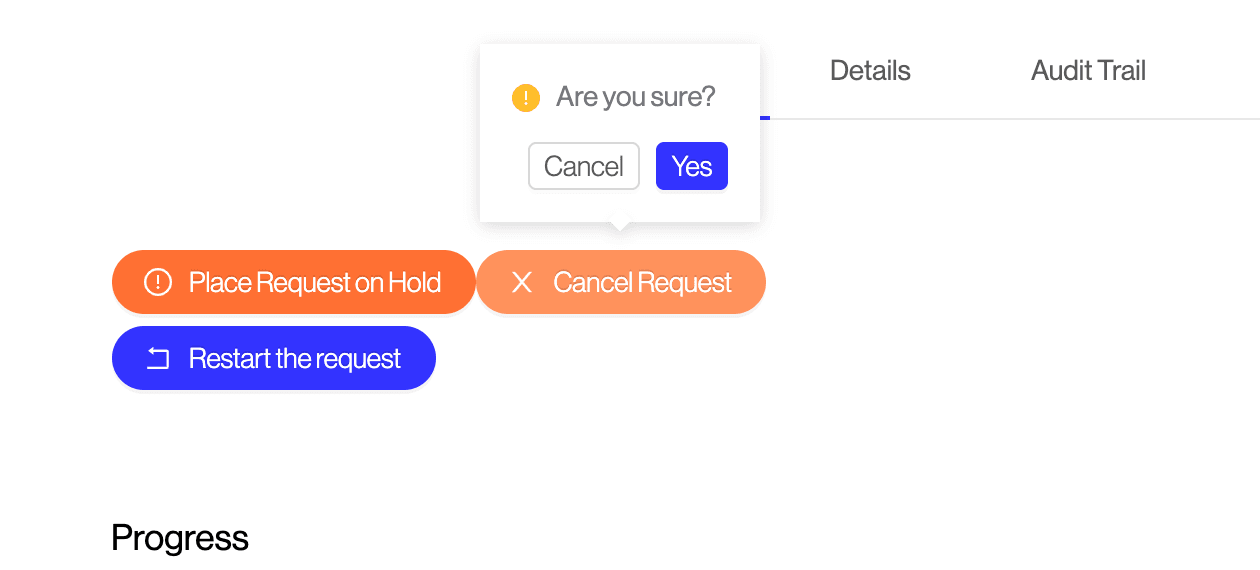Click blank popover area right of Yes button

744,166
